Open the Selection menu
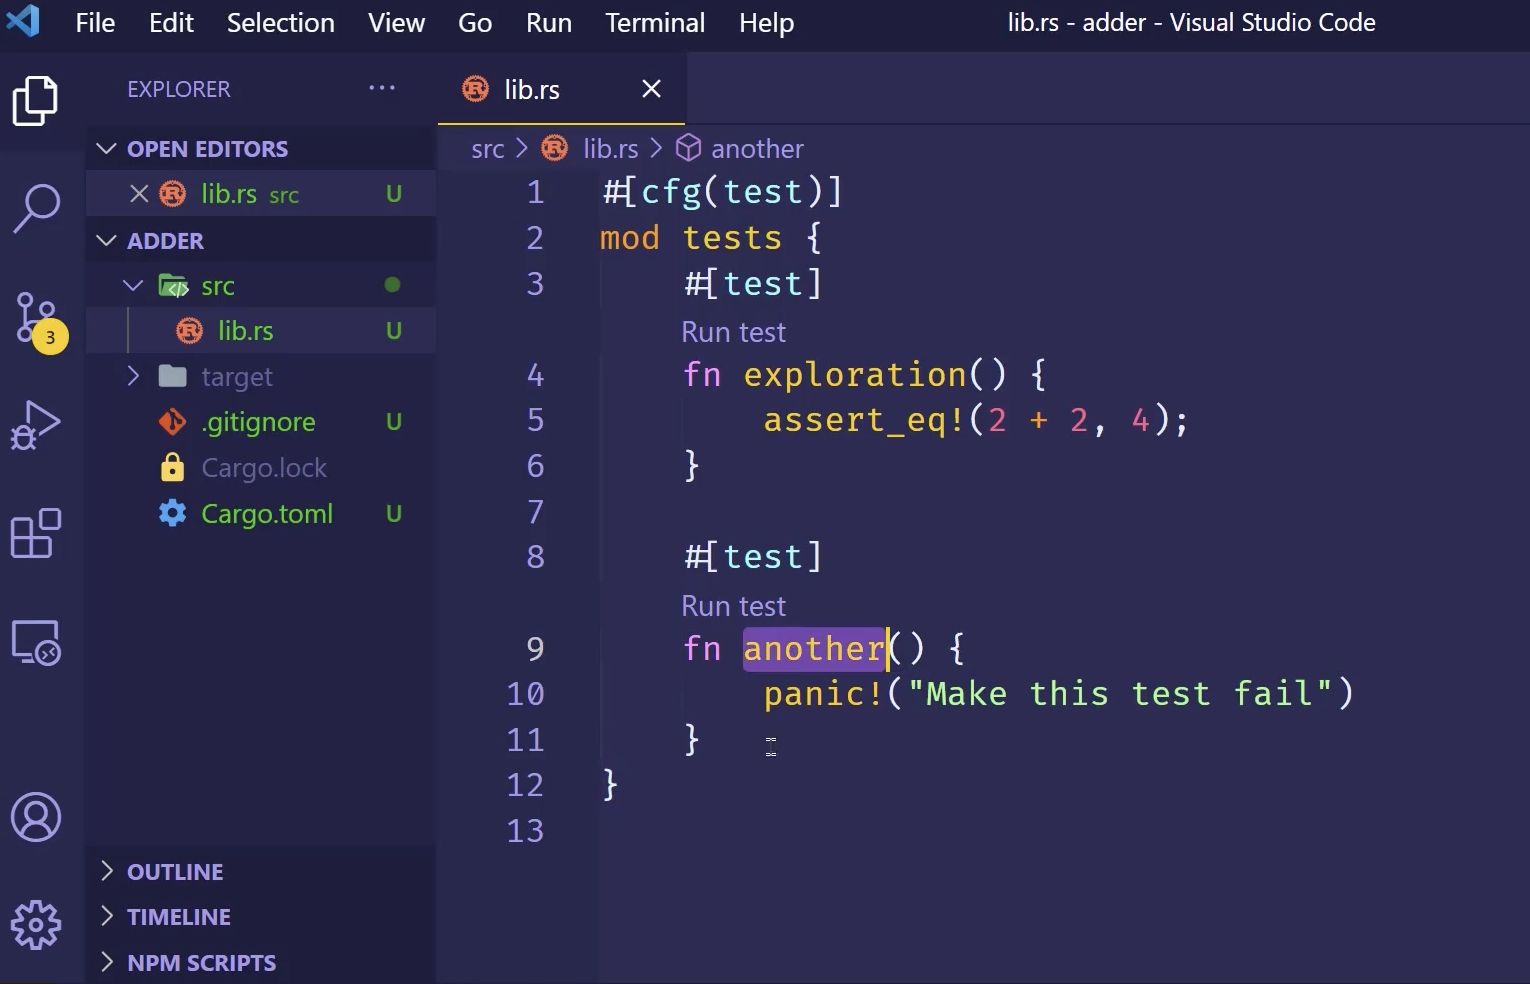Image resolution: width=1530 pixels, height=984 pixels. click(x=280, y=22)
